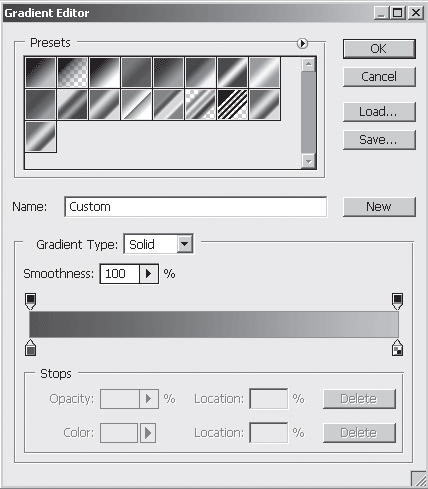Click the Load... button

click(x=379, y=112)
